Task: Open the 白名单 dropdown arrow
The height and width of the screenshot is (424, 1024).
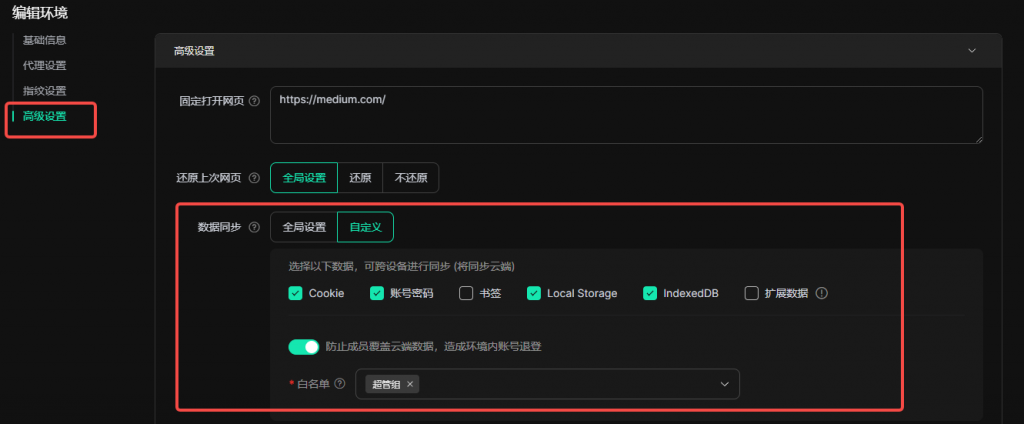Action: click(724, 384)
